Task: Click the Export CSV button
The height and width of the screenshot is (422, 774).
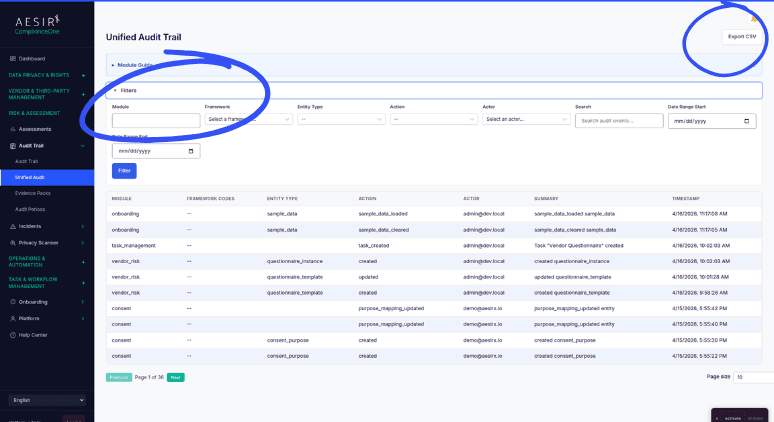Action: click(x=742, y=37)
